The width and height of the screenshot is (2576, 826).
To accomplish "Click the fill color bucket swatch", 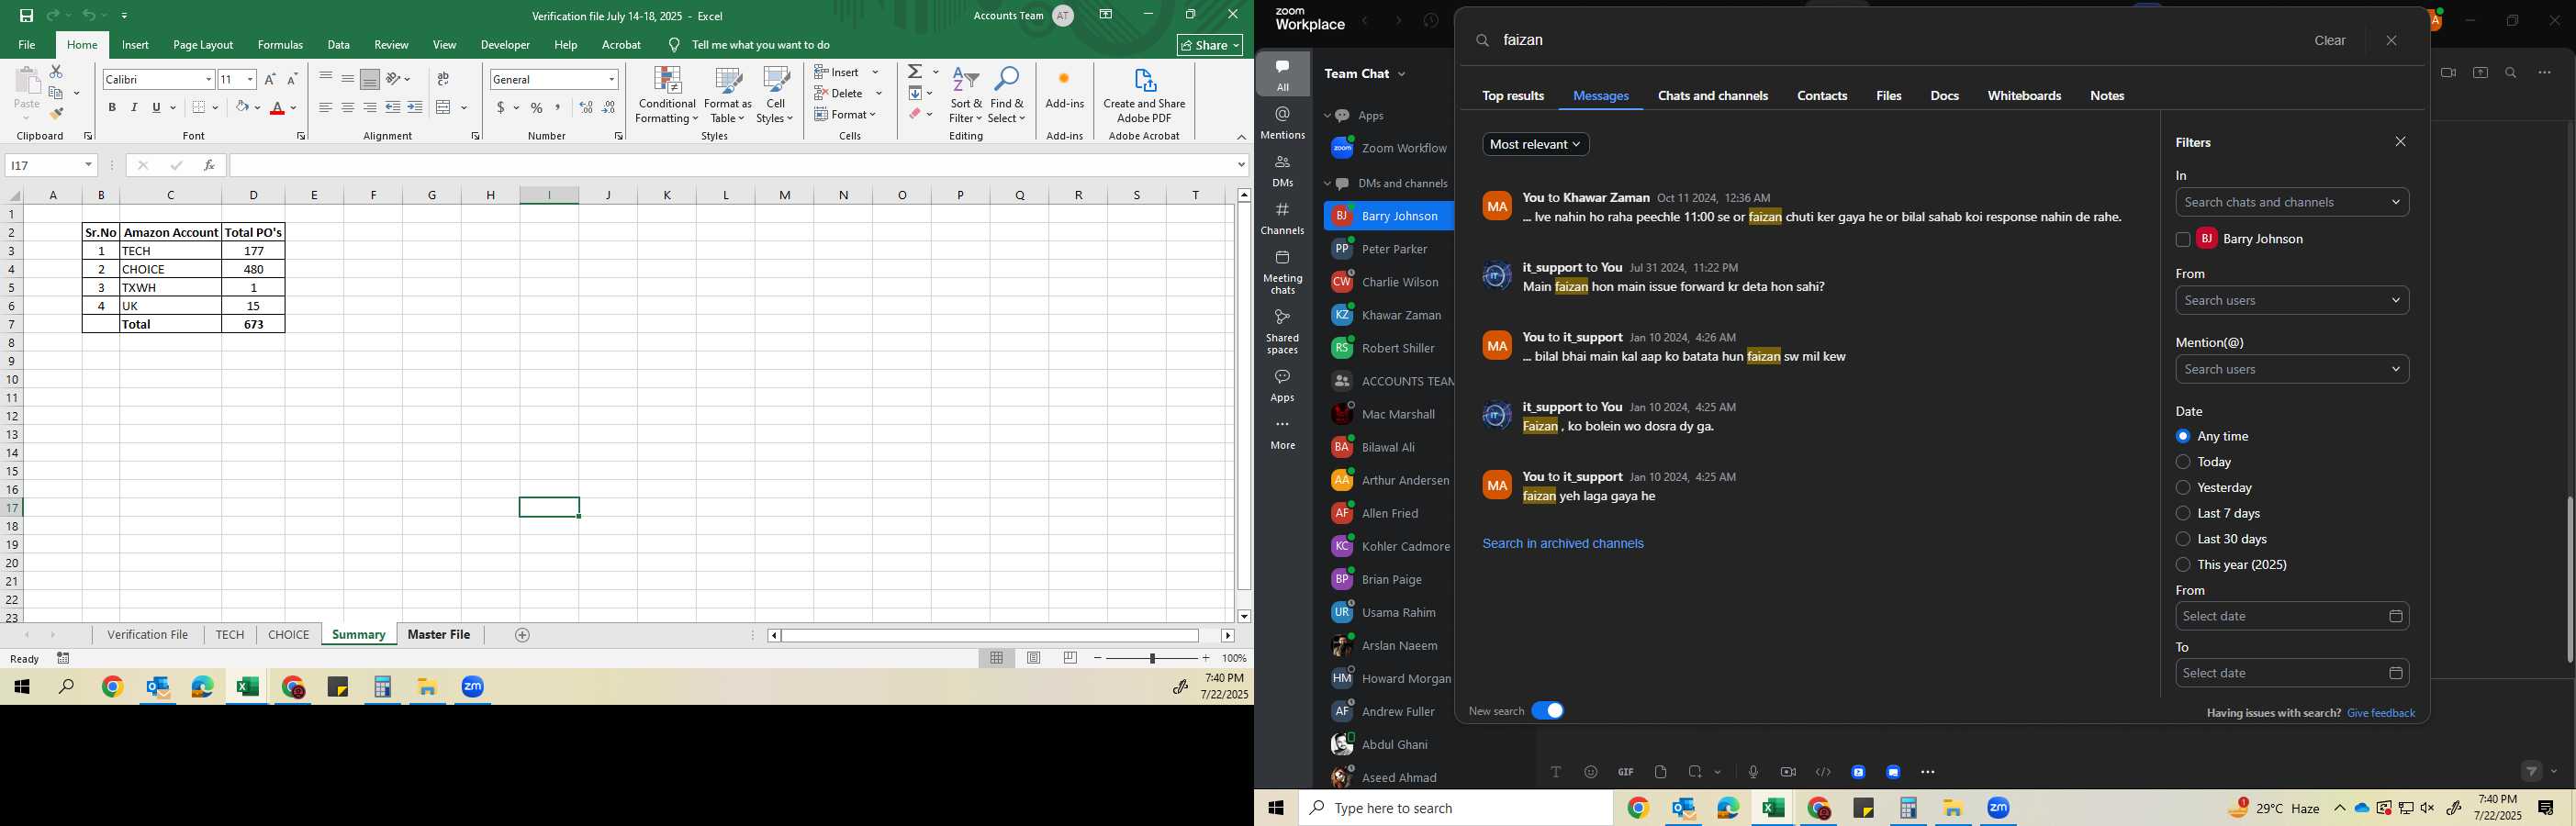I will click(x=242, y=107).
